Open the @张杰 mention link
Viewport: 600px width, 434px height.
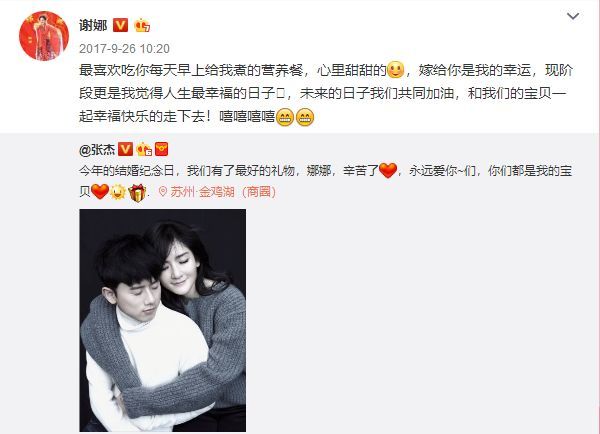97,150
